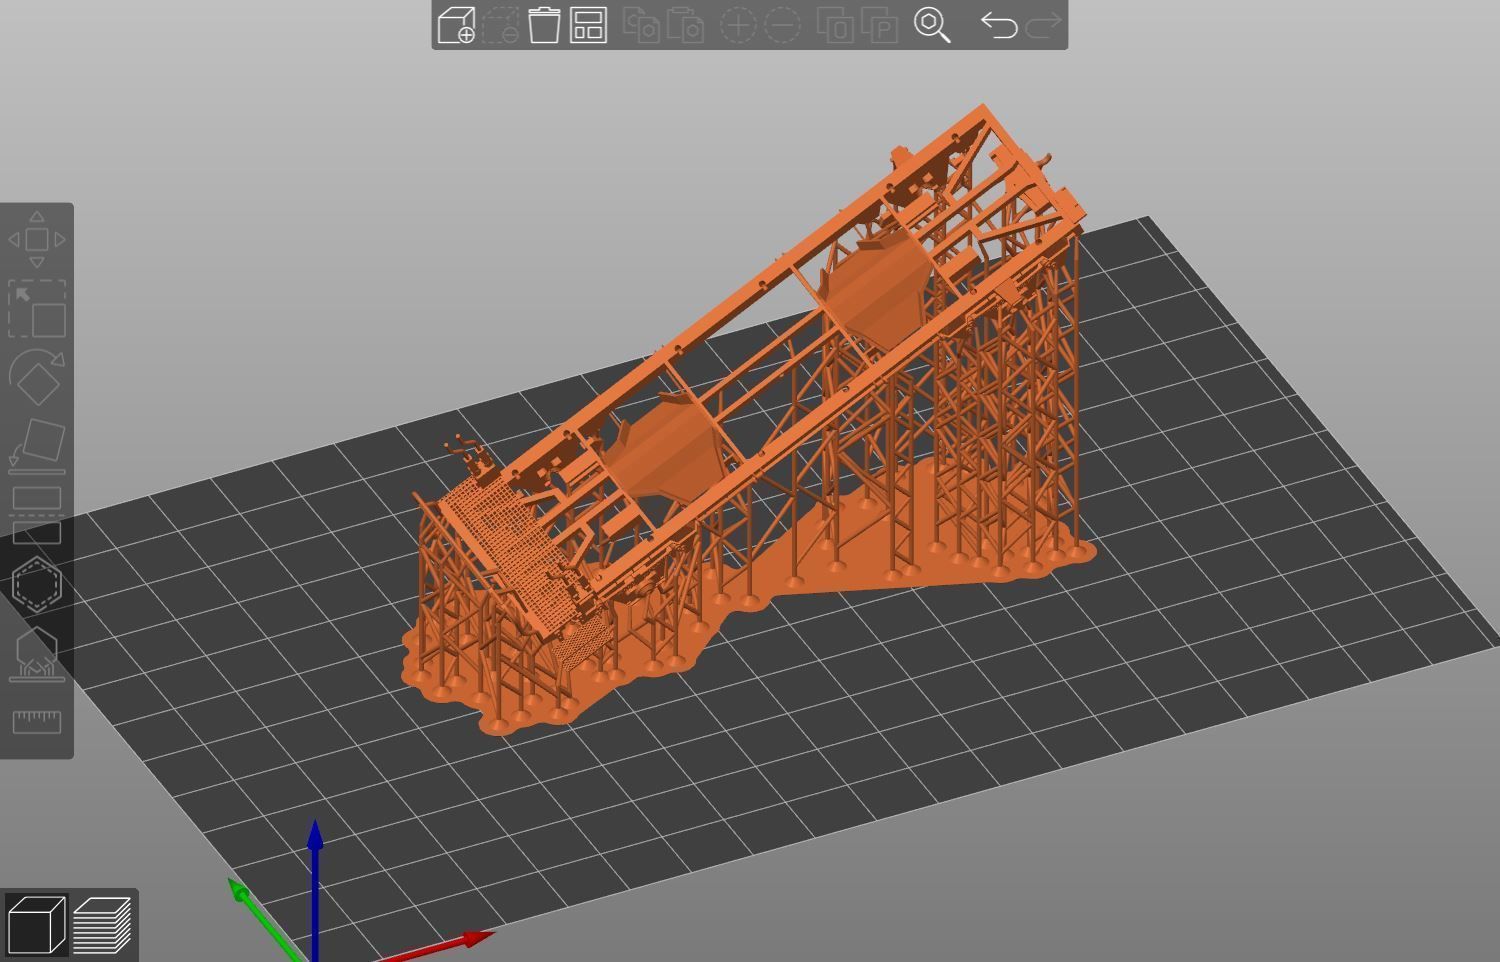1500x962 pixels.
Task: Select the Scale gizmo tool
Action: click(37, 309)
